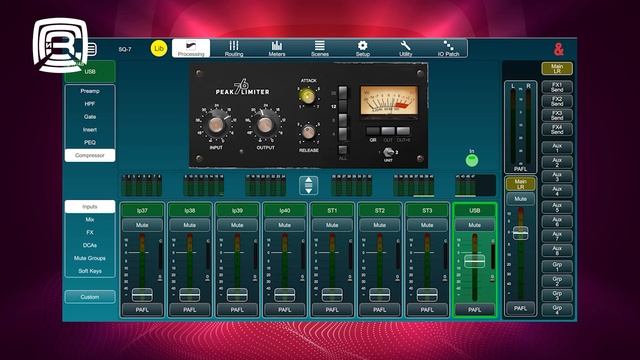Select the Ip40 channel name strip

click(284, 211)
